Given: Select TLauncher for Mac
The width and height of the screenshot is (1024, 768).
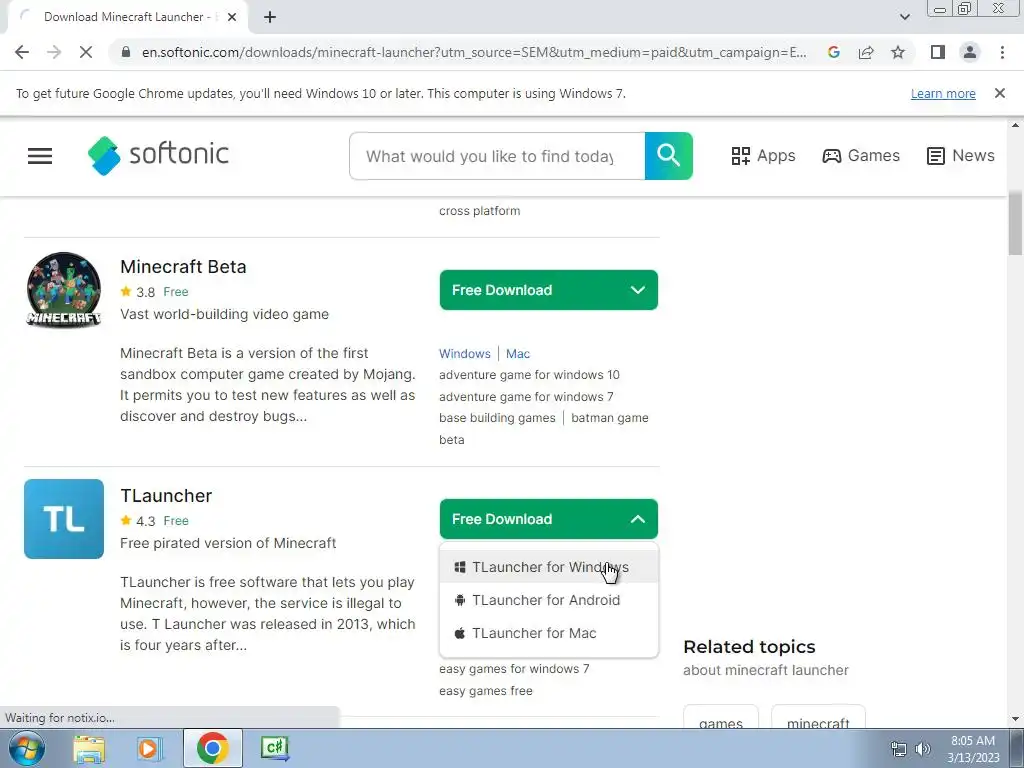Looking at the screenshot, I should [549, 633].
